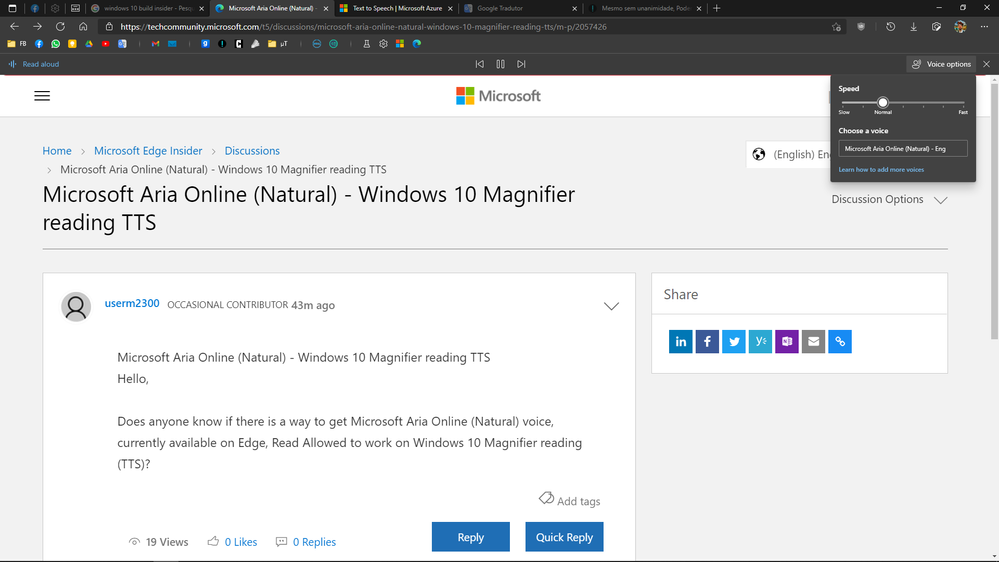
Task: Share the post via email
Action: pos(814,342)
